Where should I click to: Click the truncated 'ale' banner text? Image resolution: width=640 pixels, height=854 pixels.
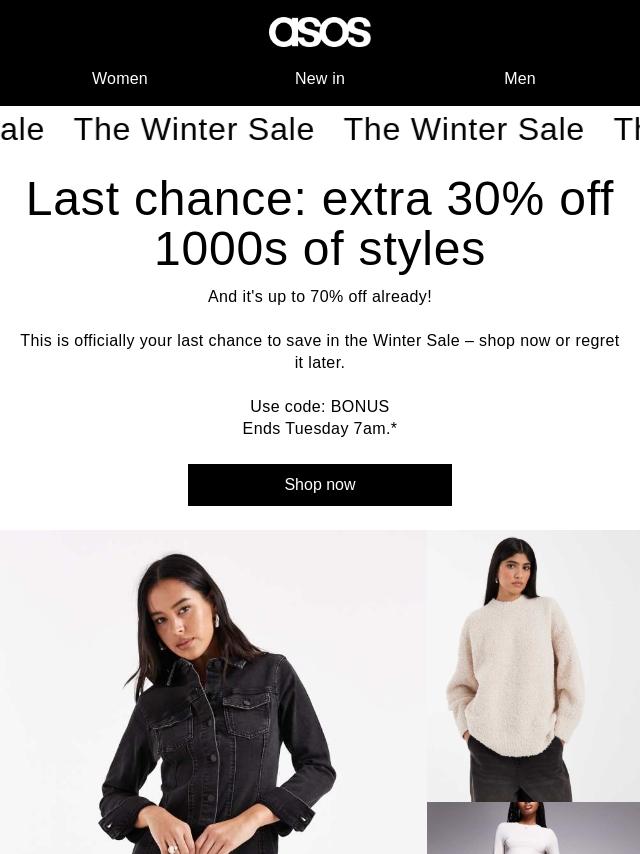tap(22, 130)
